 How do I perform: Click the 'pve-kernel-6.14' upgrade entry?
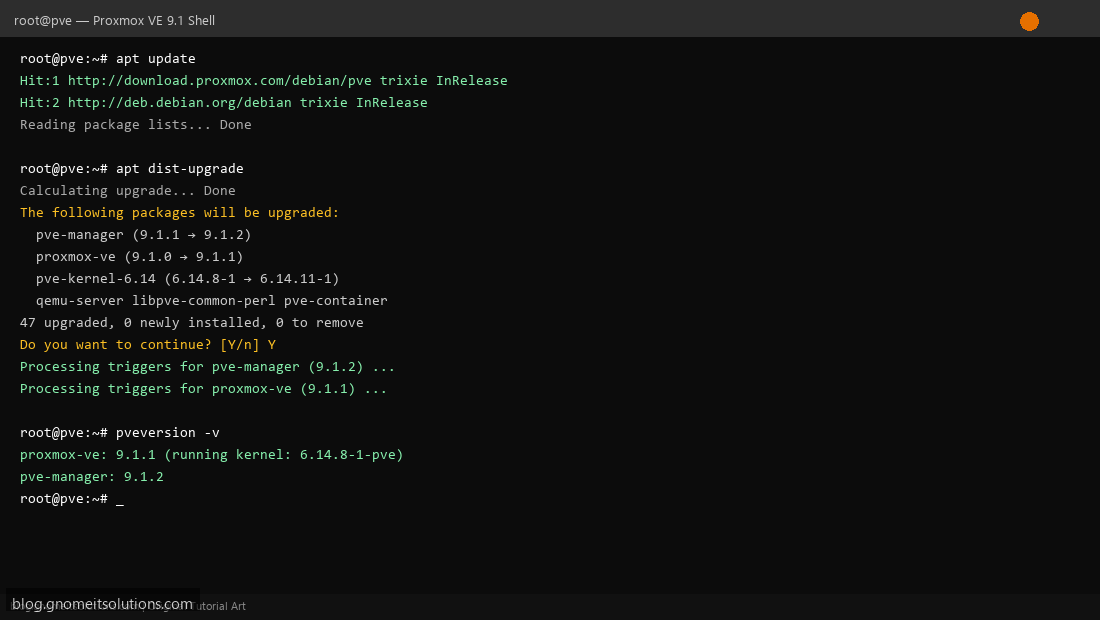click(x=187, y=278)
